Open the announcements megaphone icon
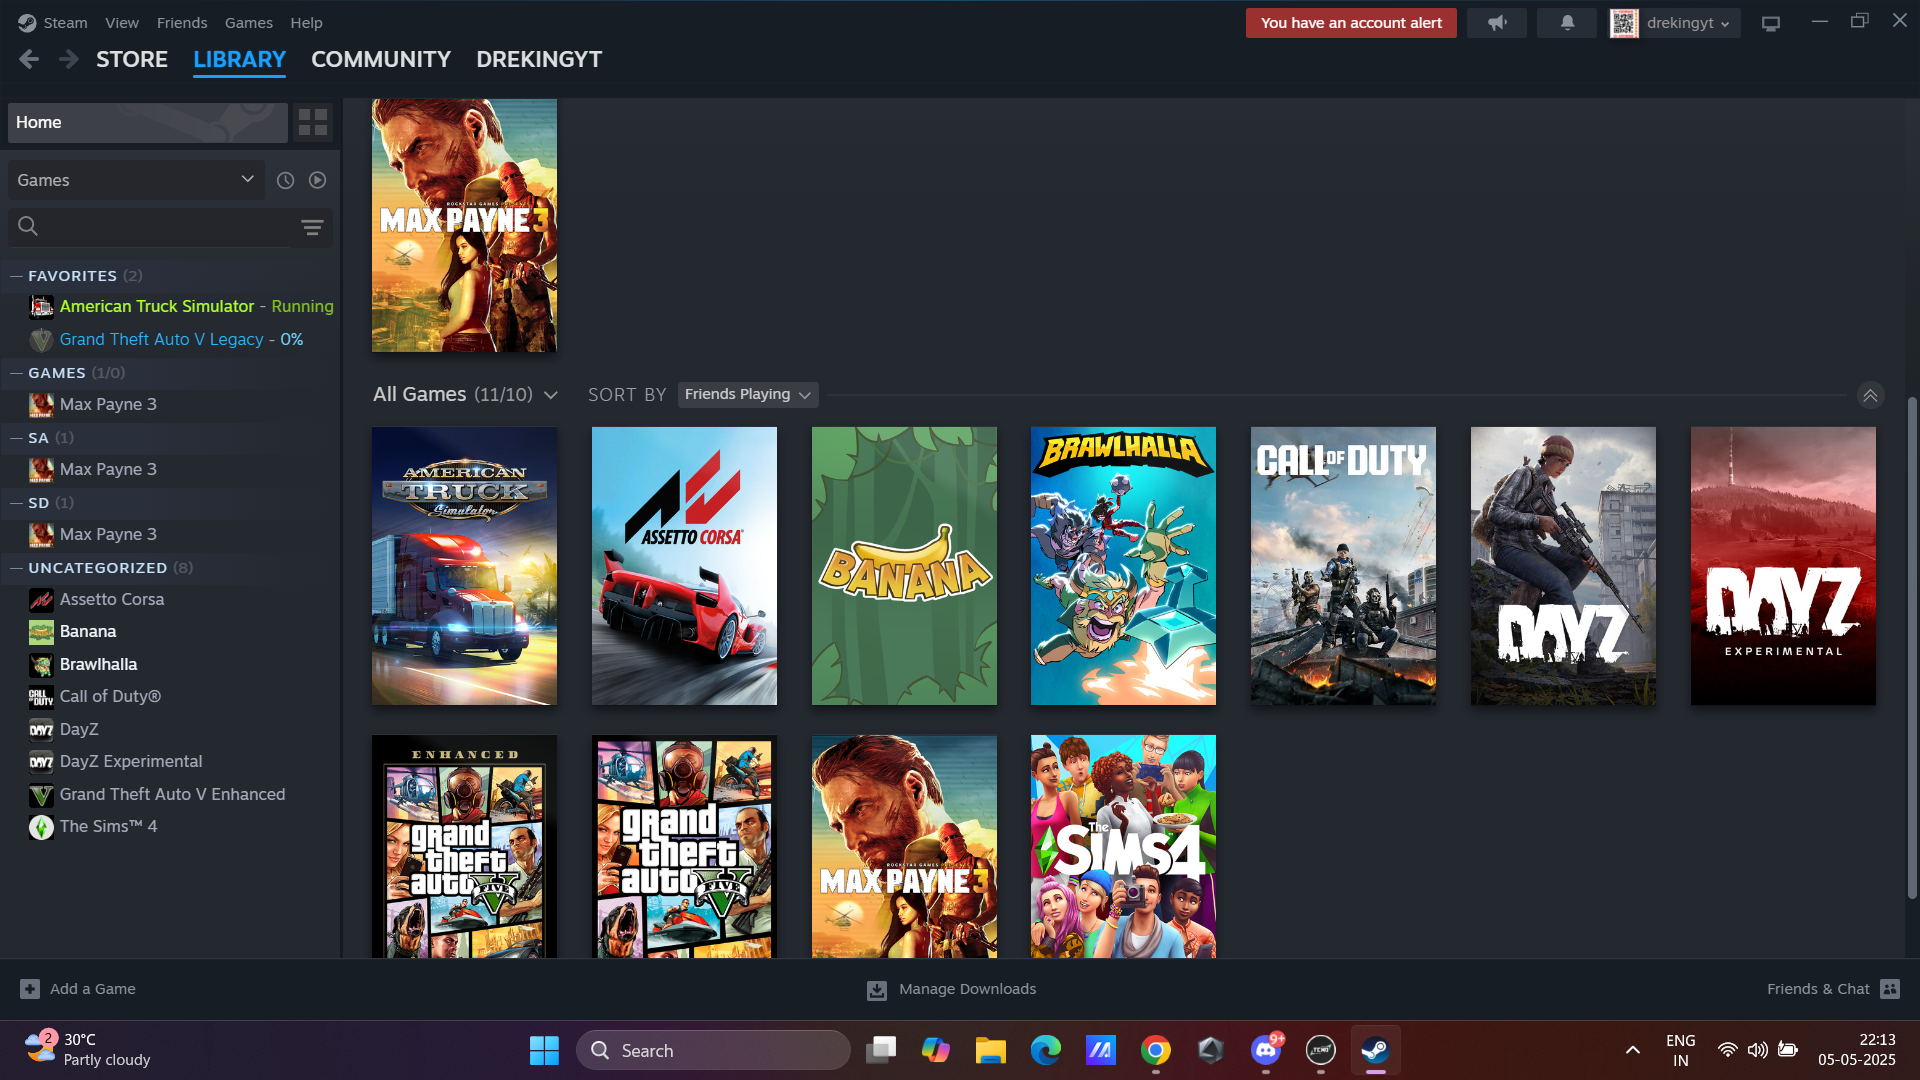The height and width of the screenshot is (1080, 1920). [x=1497, y=23]
